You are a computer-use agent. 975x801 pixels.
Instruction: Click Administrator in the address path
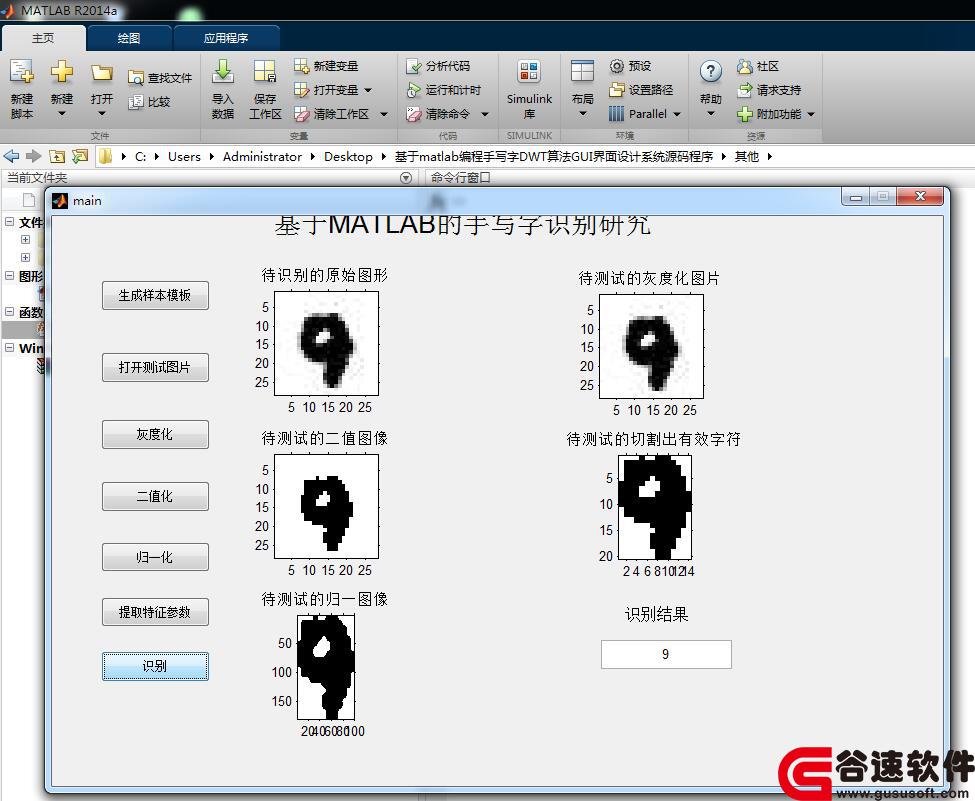(262, 157)
